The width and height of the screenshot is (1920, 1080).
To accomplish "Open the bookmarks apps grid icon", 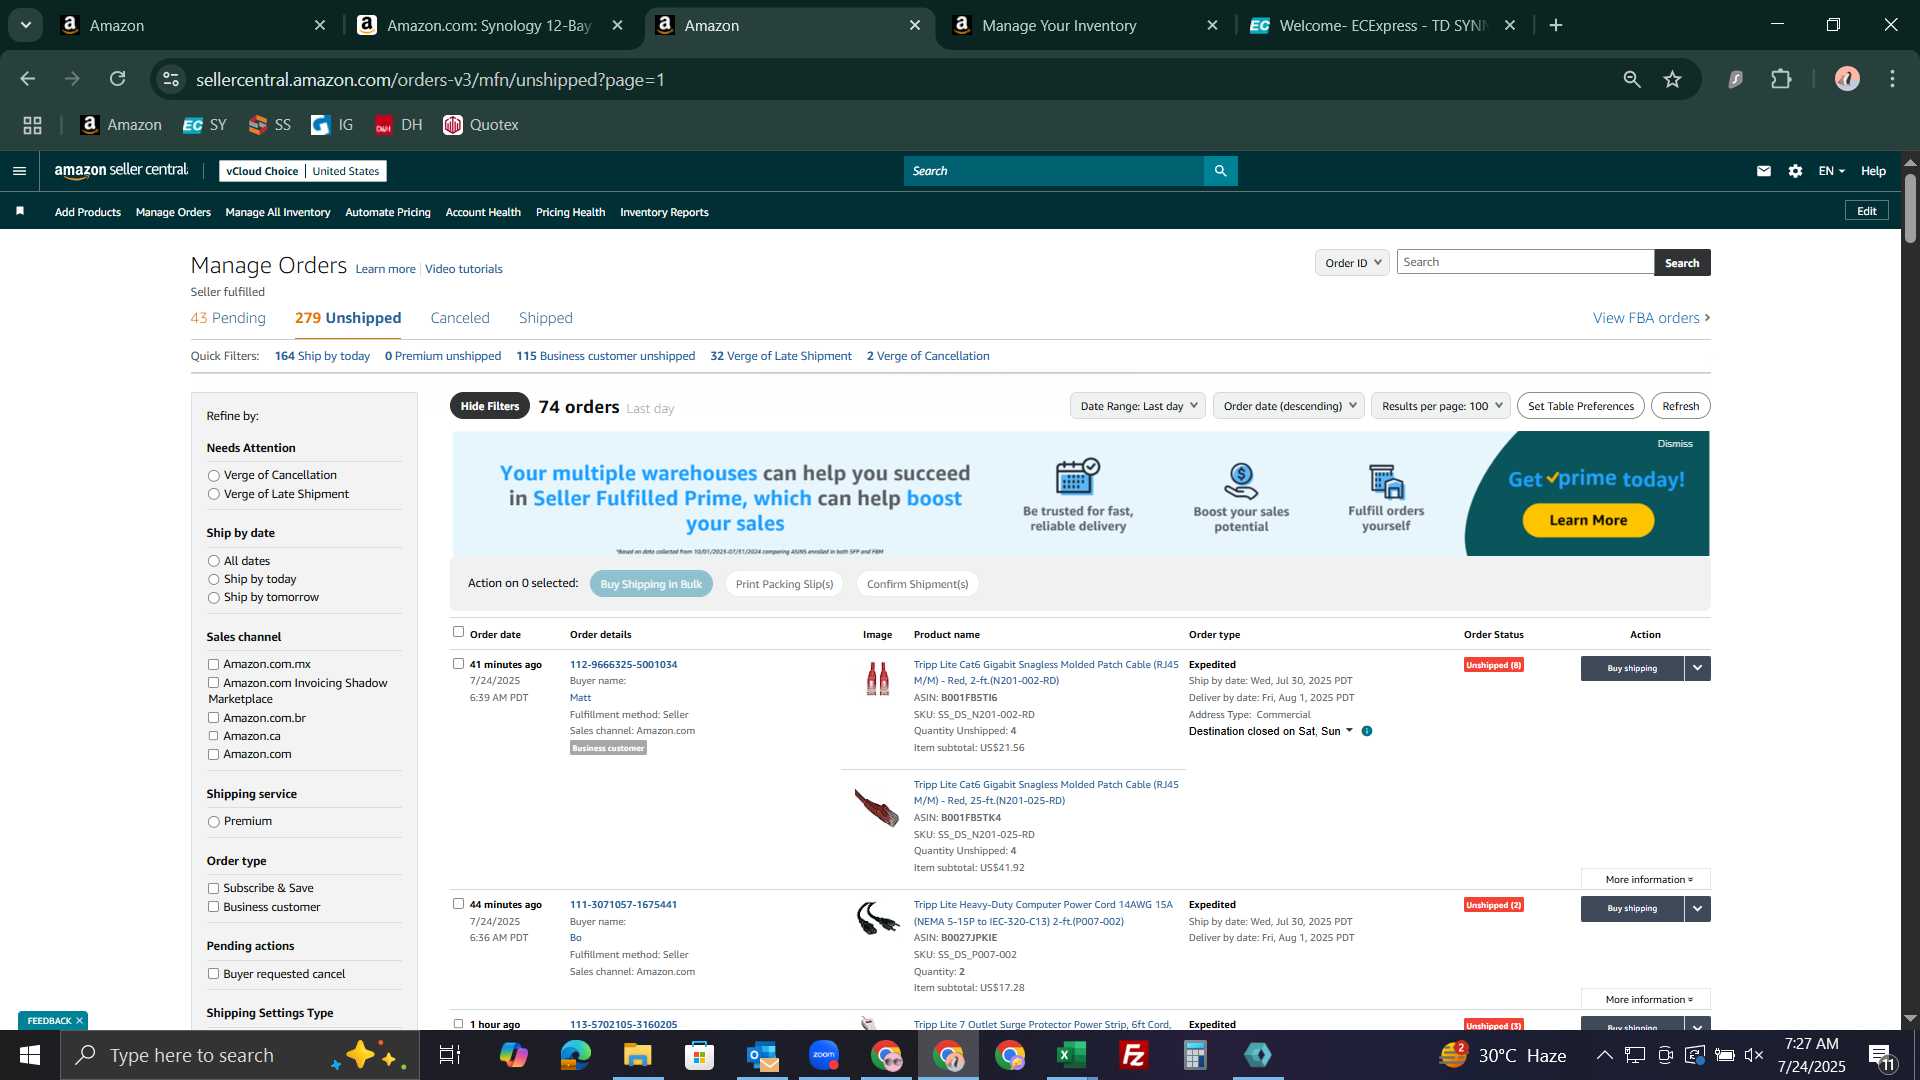I will coord(32,125).
